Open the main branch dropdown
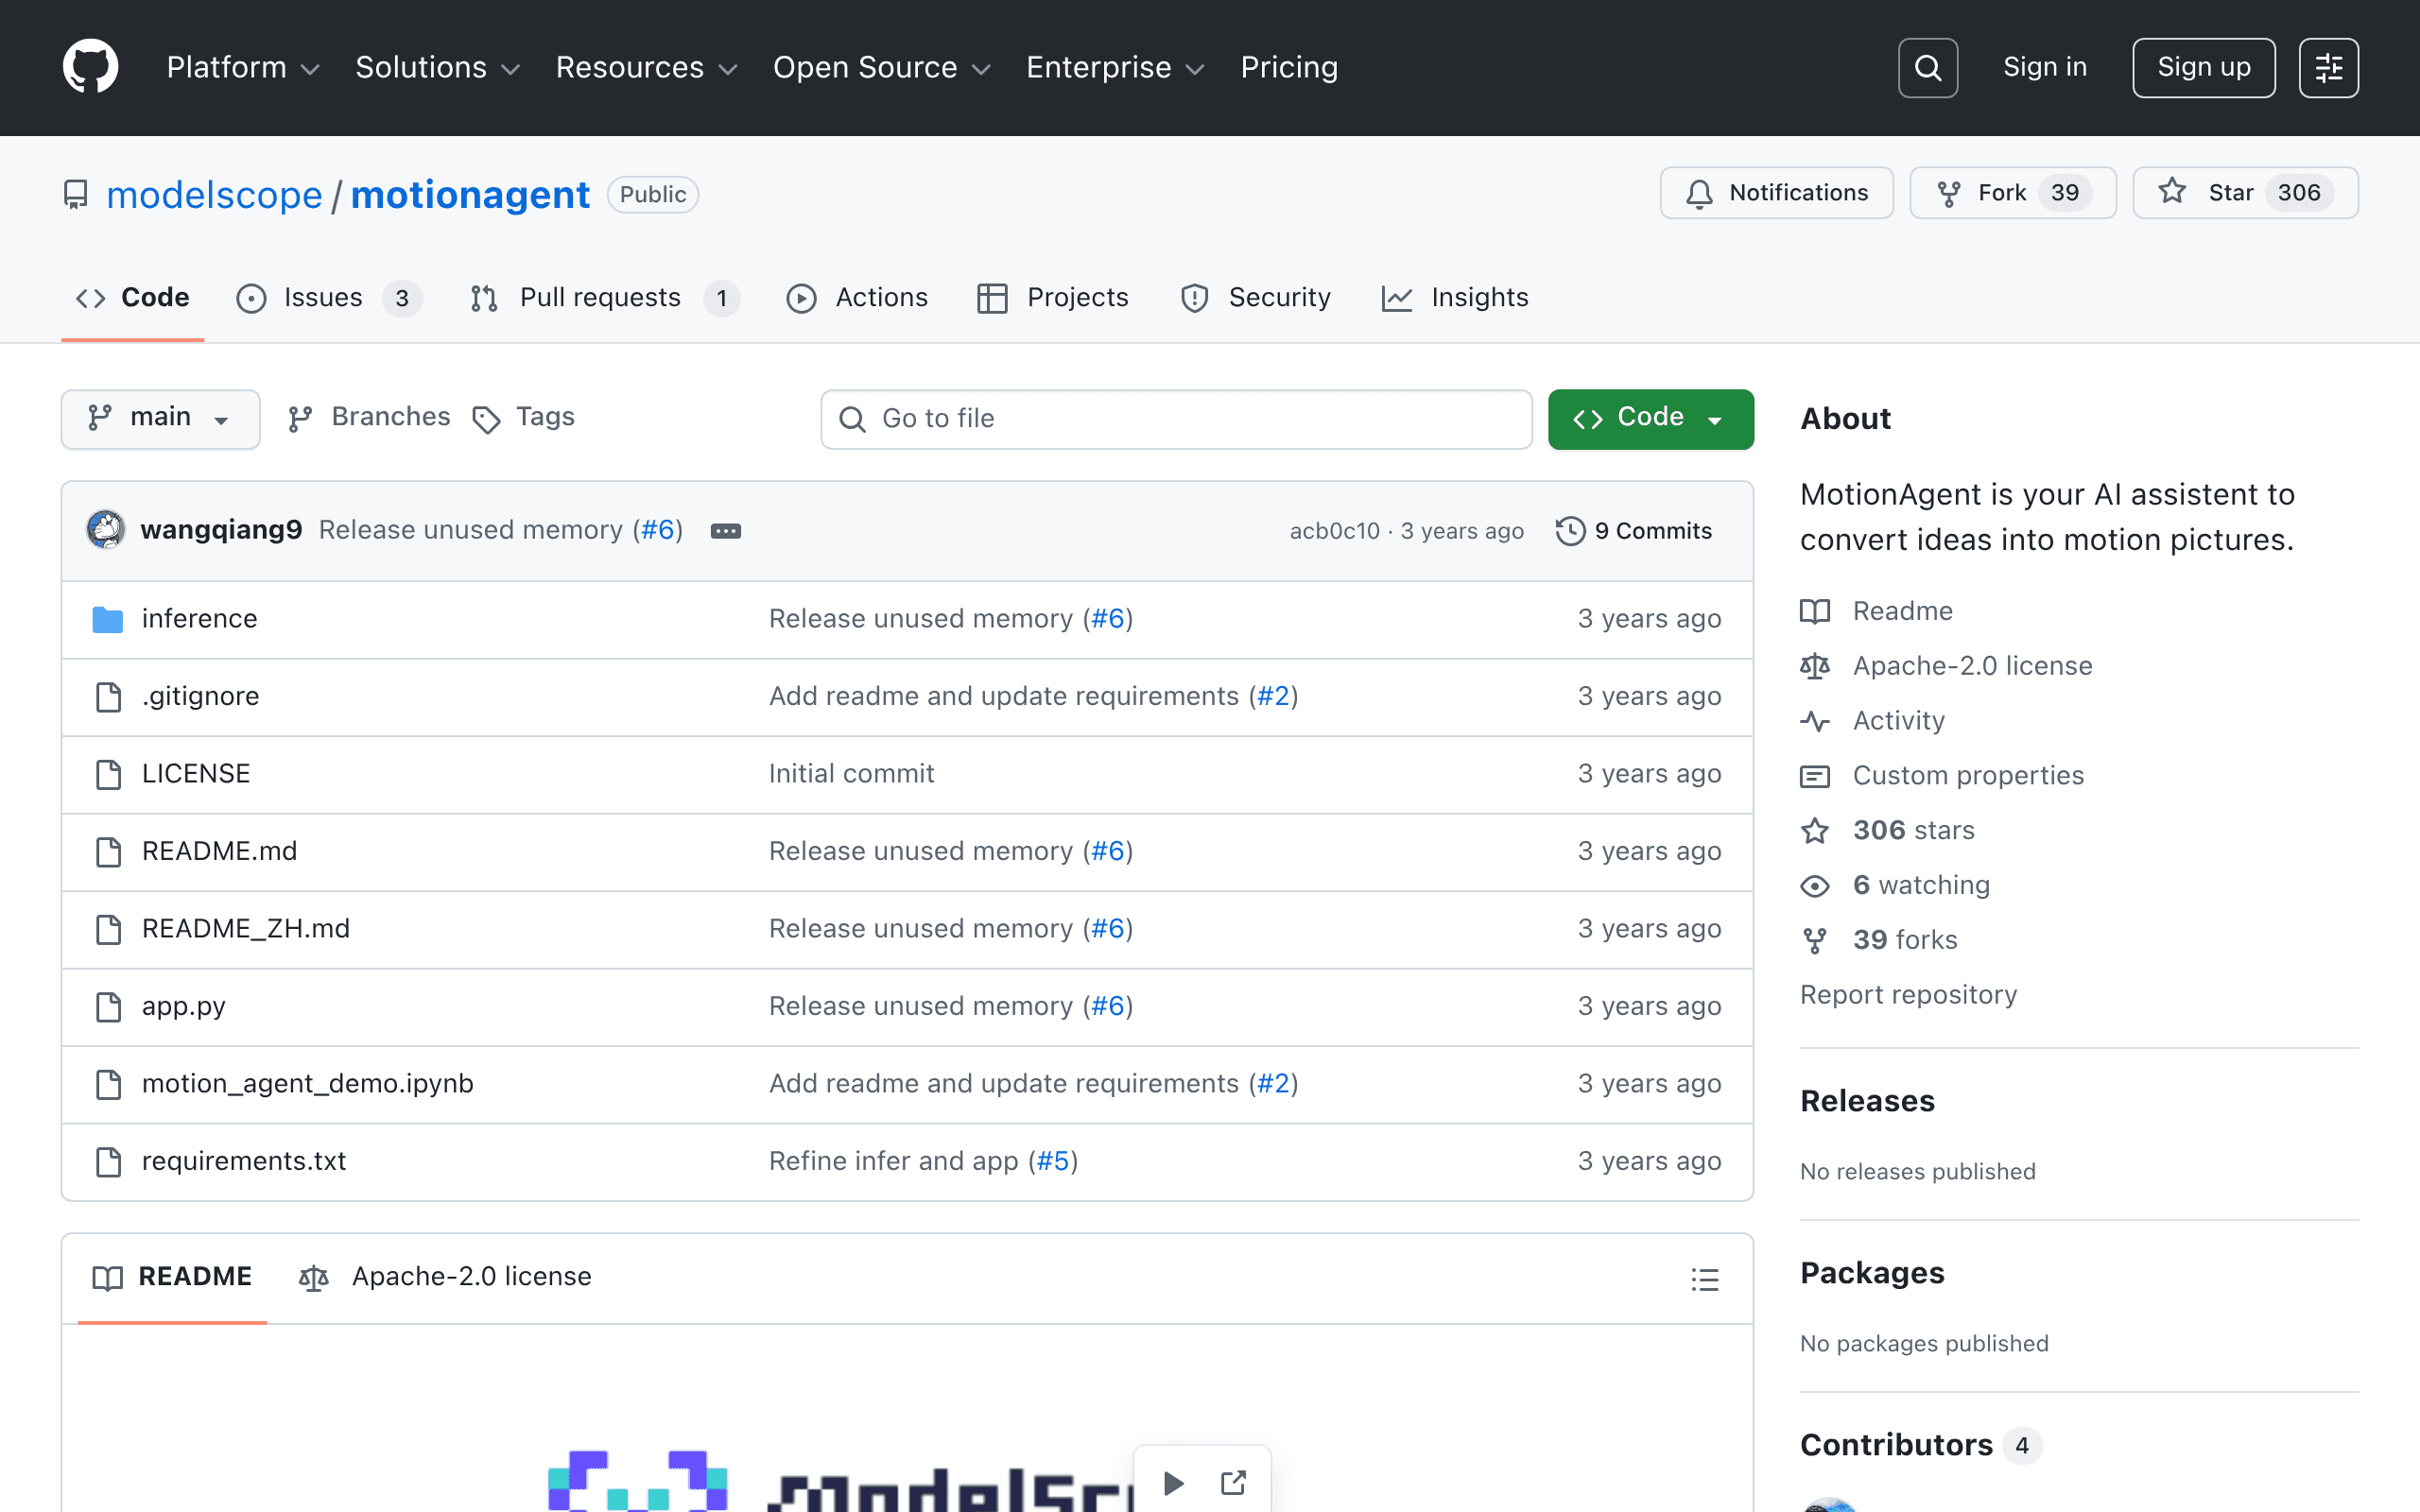 click(160, 418)
